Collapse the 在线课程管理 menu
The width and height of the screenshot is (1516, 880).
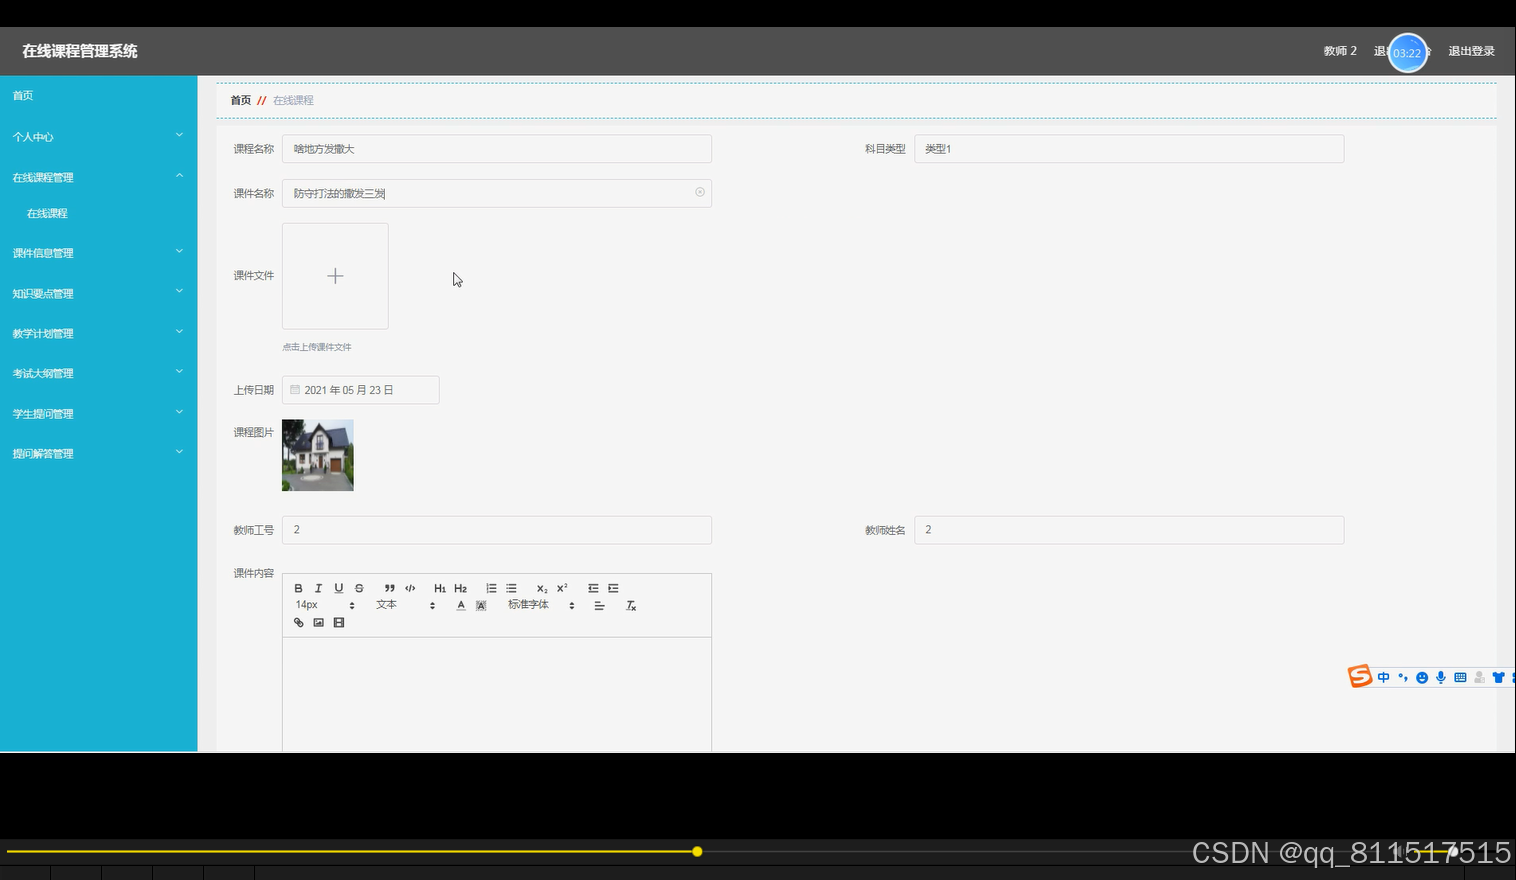pos(98,177)
